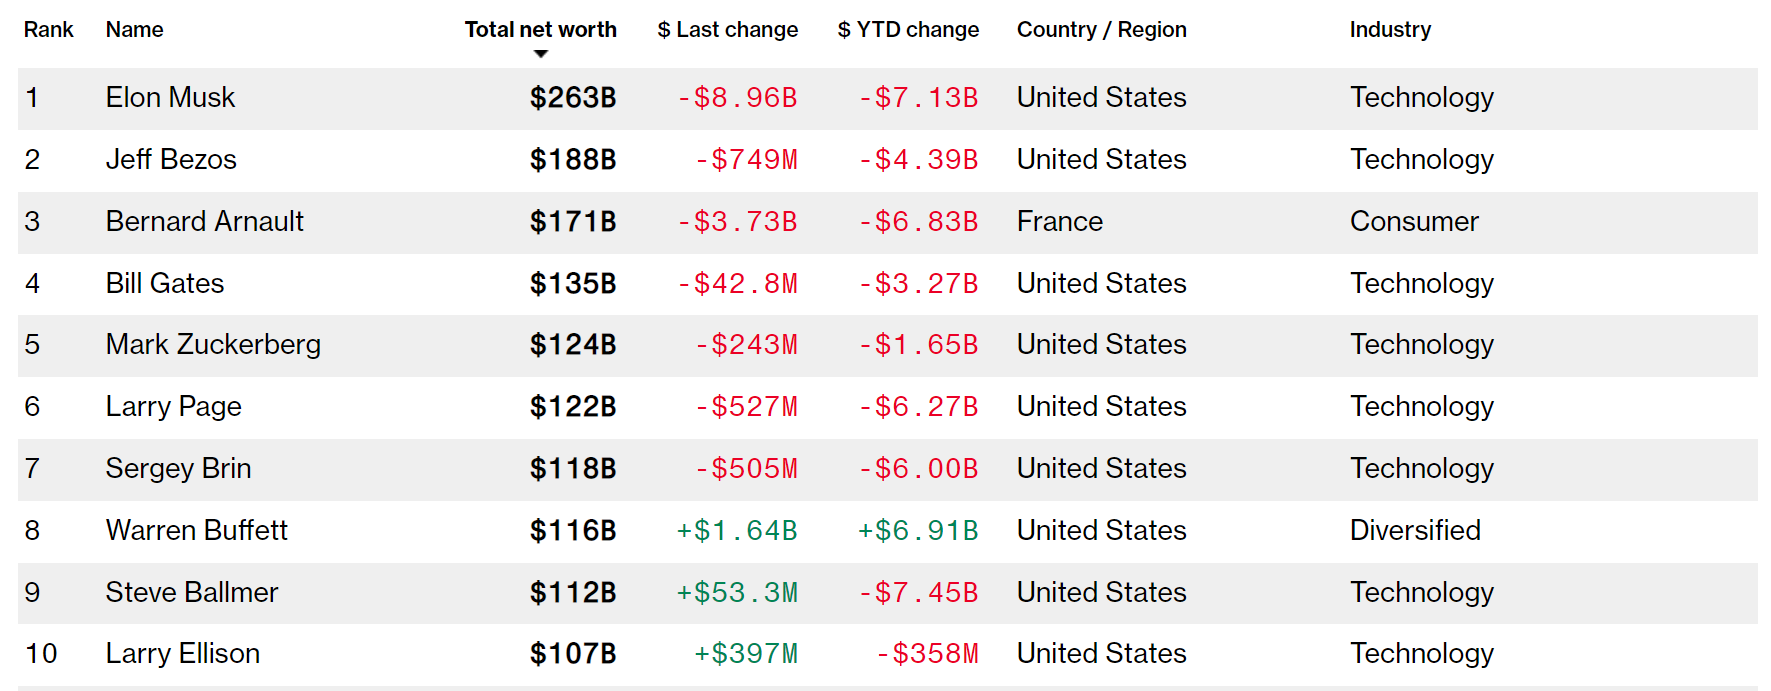This screenshot has width=1771, height=691.
Task: Open Larry Page's profile link
Action: (x=173, y=407)
